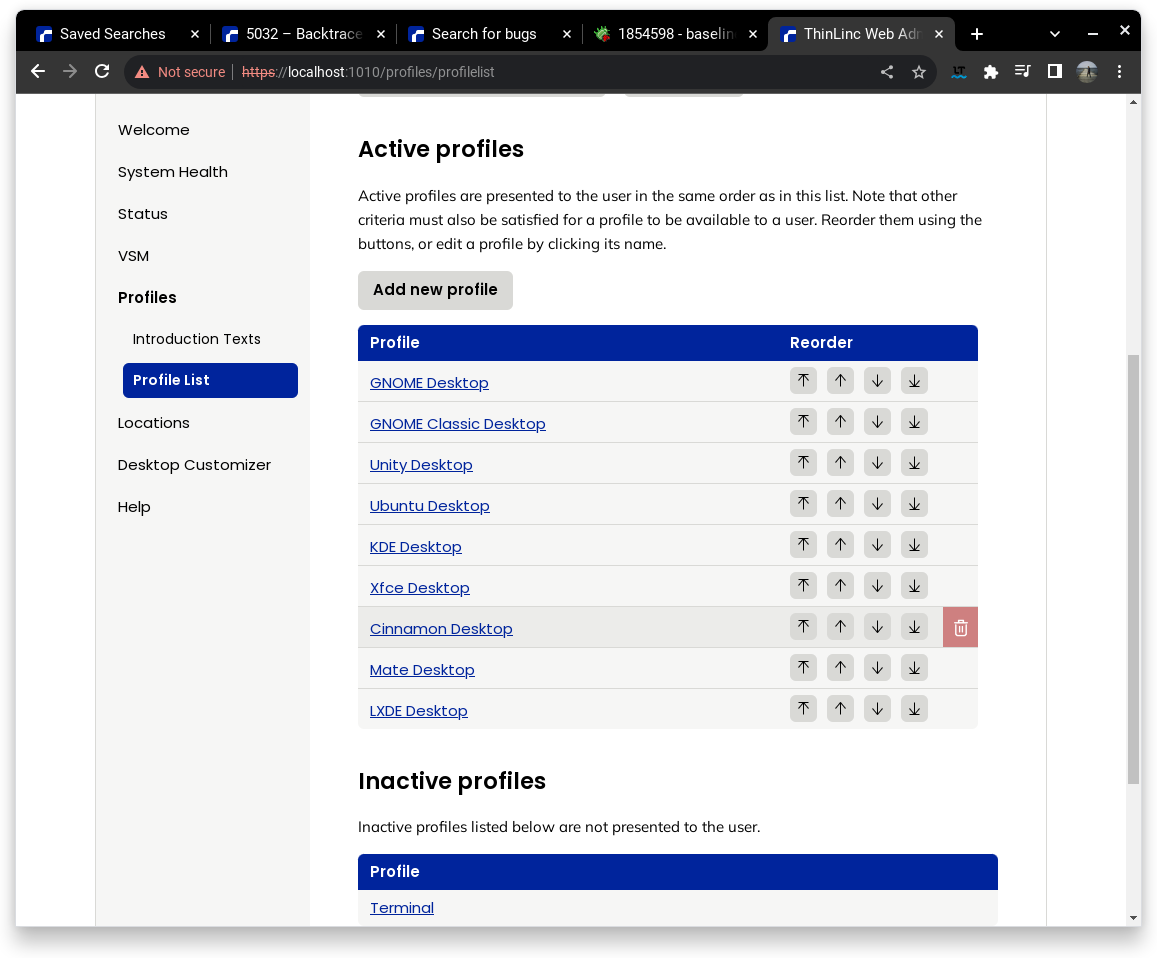Move GNOME Classic Desktop to bottom
The width and height of the screenshot is (1157, 958).
913,421
